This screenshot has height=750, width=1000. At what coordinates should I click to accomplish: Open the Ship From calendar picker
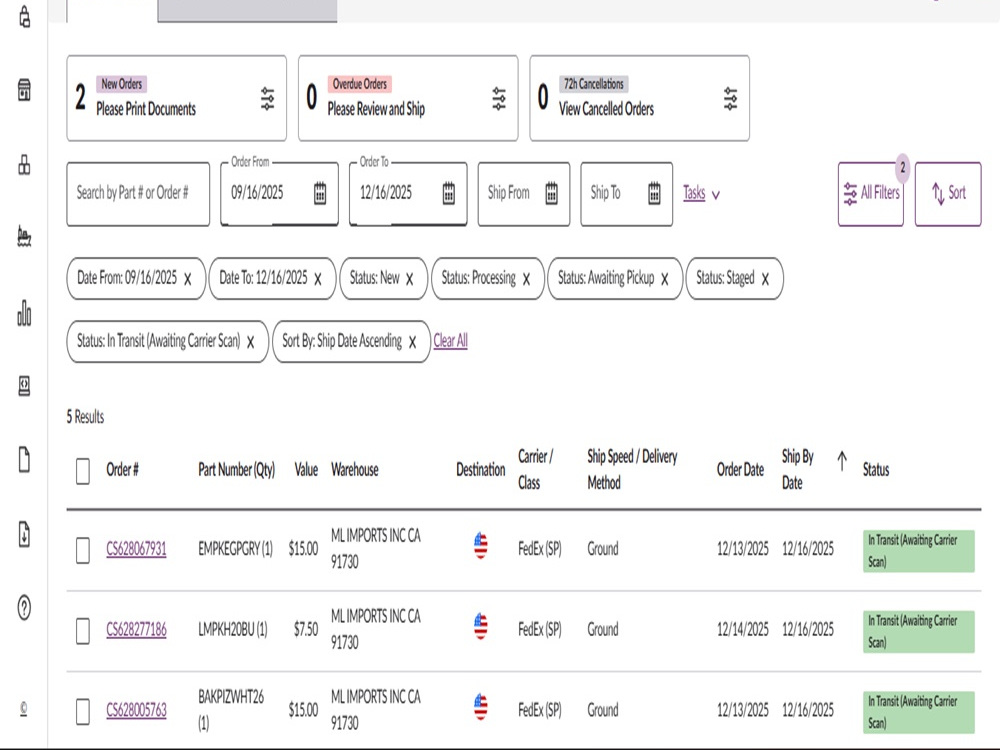click(x=552, y=193)
